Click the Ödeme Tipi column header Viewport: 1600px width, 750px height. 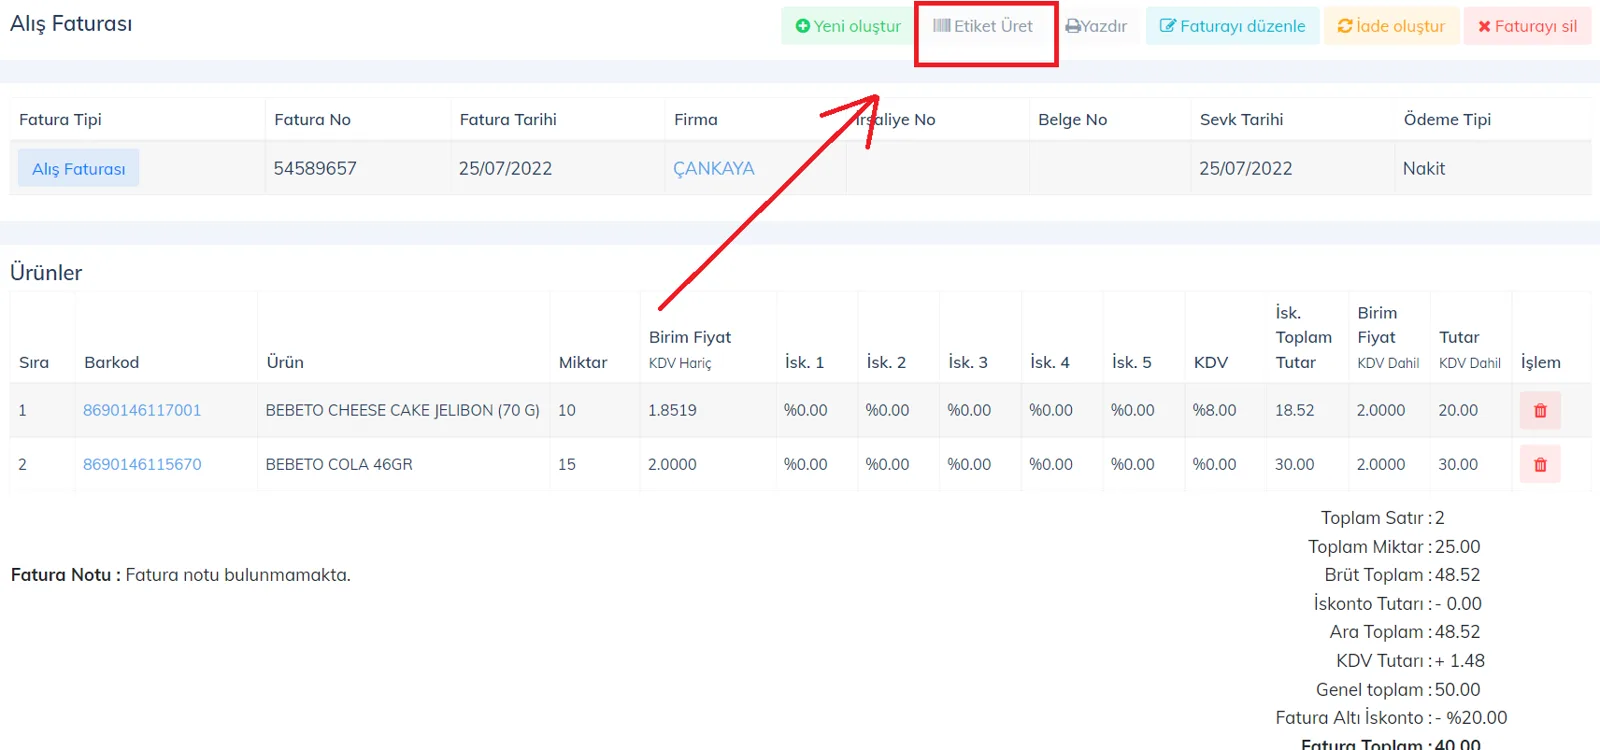click(1447, 119)
